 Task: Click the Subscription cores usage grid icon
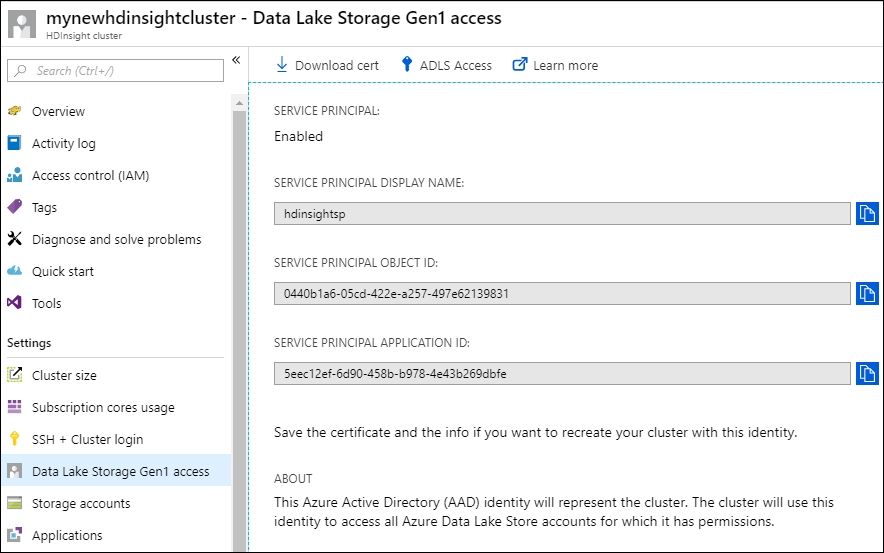point(15,406)
